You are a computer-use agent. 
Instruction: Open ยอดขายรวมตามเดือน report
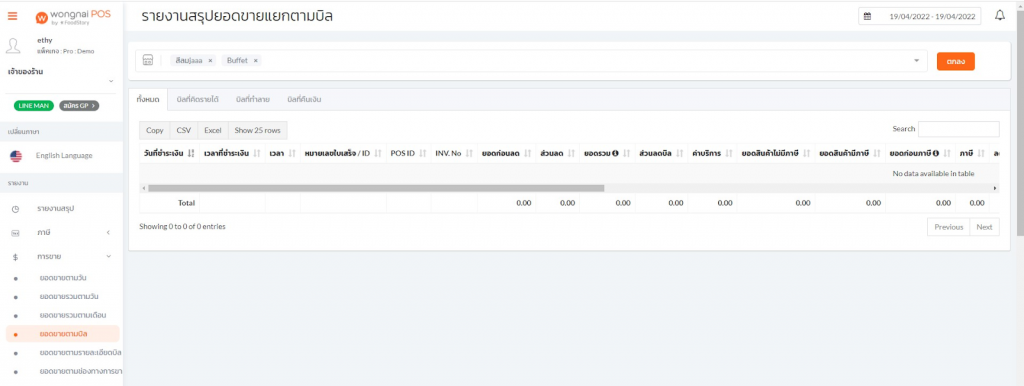point(72,315)
